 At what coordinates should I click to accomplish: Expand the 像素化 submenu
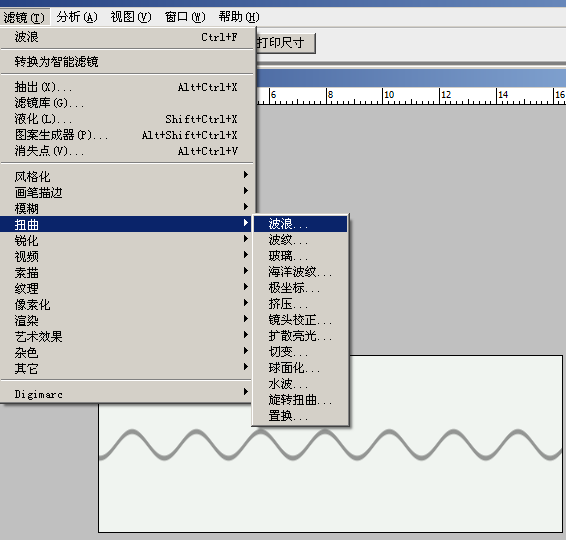pos(126,304)
